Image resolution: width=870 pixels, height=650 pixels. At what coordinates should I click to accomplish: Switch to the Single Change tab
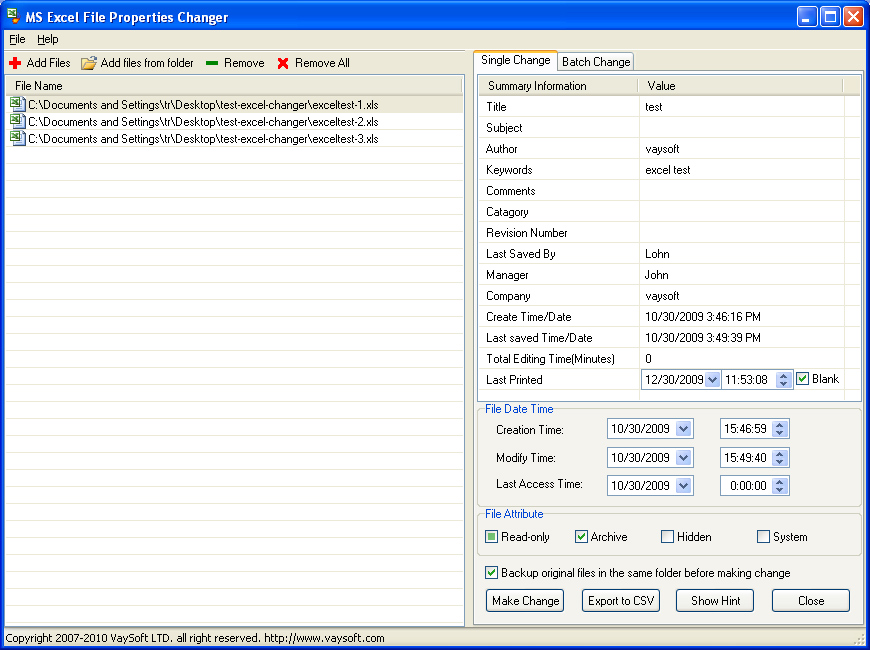pos(515,61)
